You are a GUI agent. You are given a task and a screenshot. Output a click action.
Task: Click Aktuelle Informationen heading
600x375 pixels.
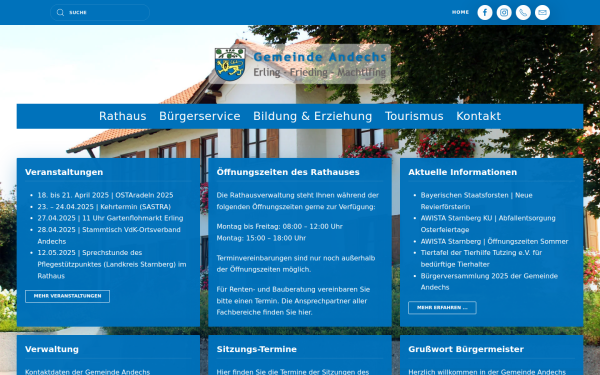[462, 172]
